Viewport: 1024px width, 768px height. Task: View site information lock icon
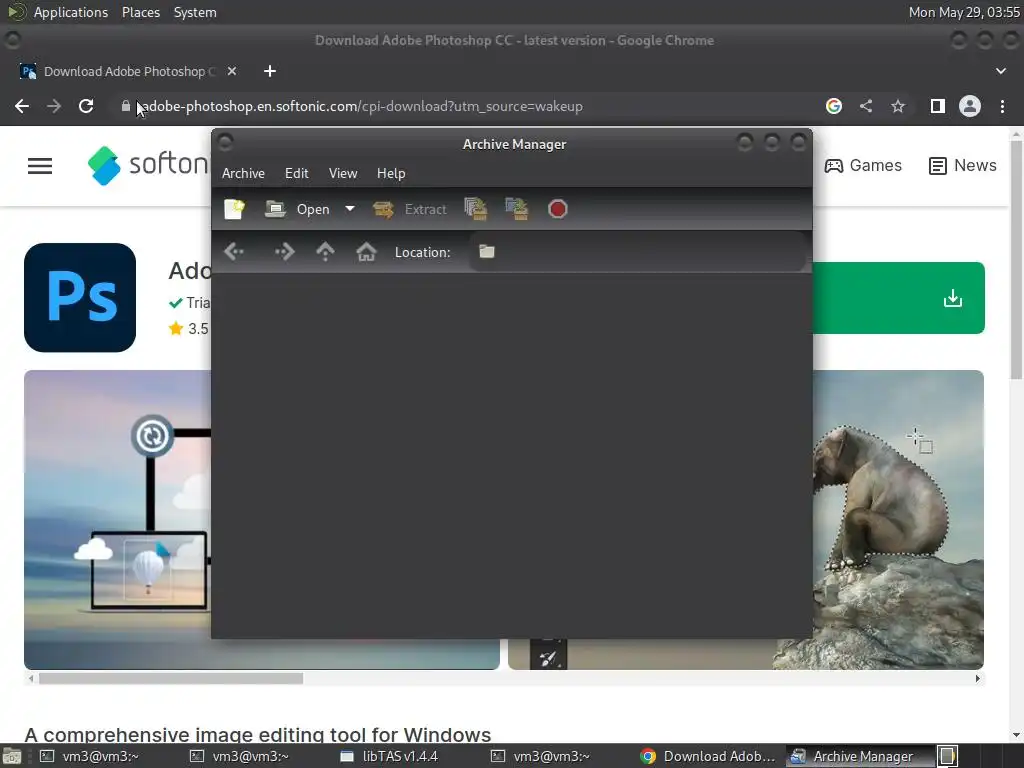[125, 106]
